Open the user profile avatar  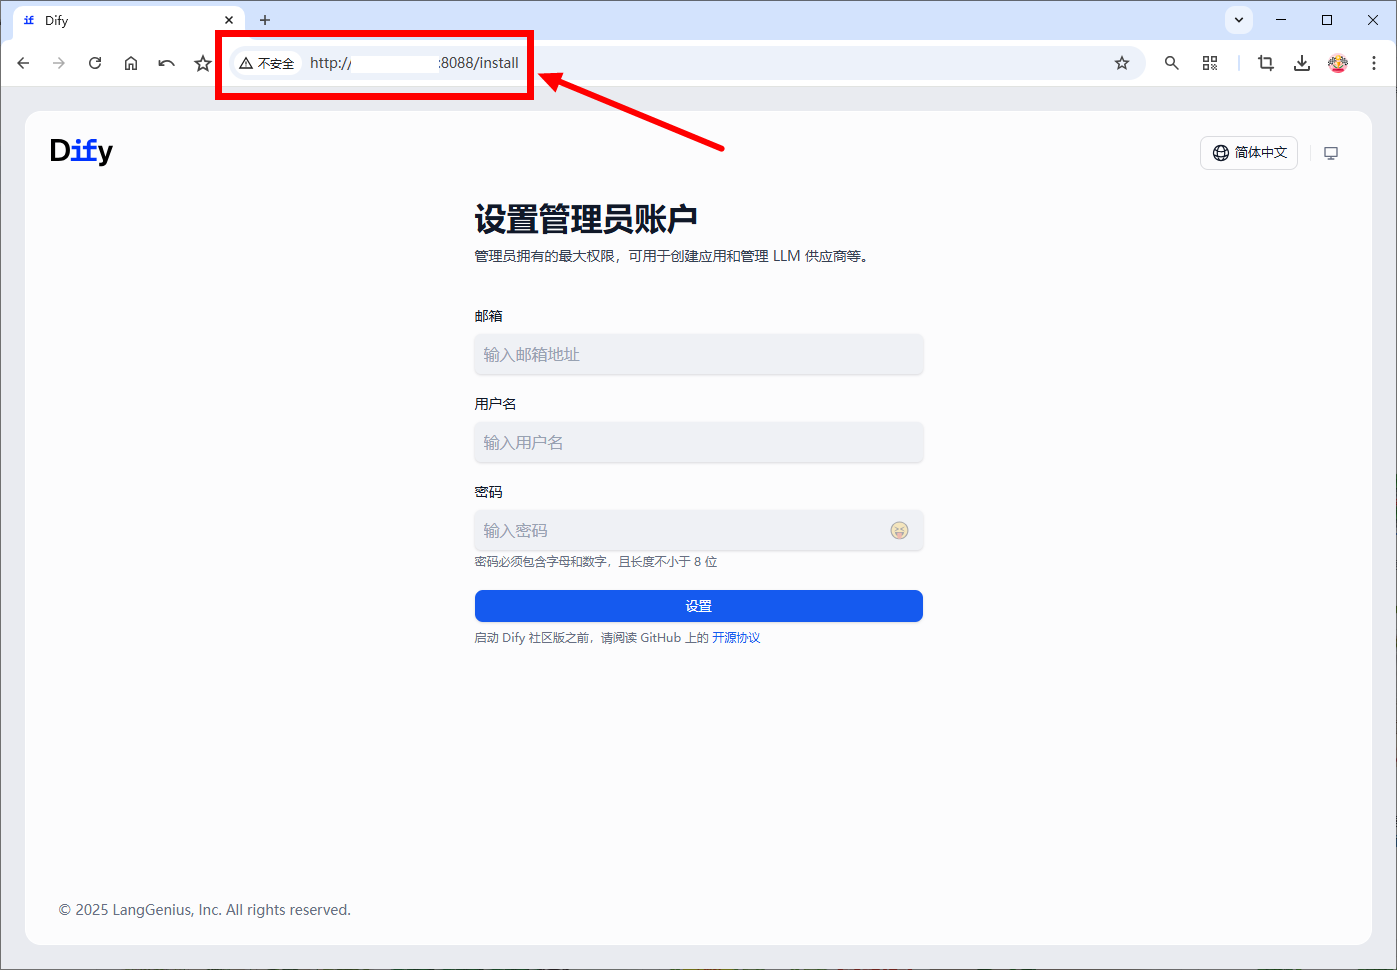point(1338,63)
